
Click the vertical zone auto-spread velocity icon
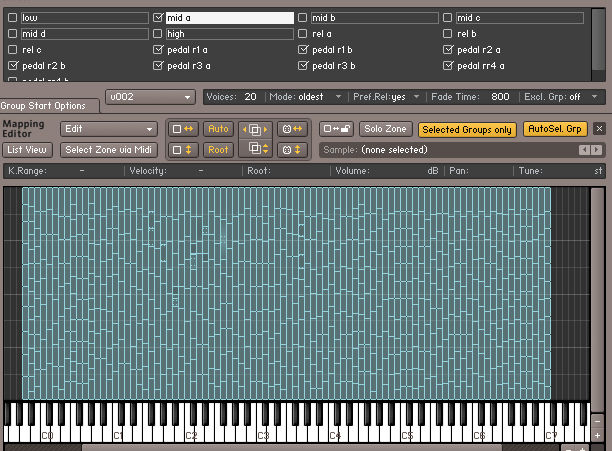coord(183,150)
